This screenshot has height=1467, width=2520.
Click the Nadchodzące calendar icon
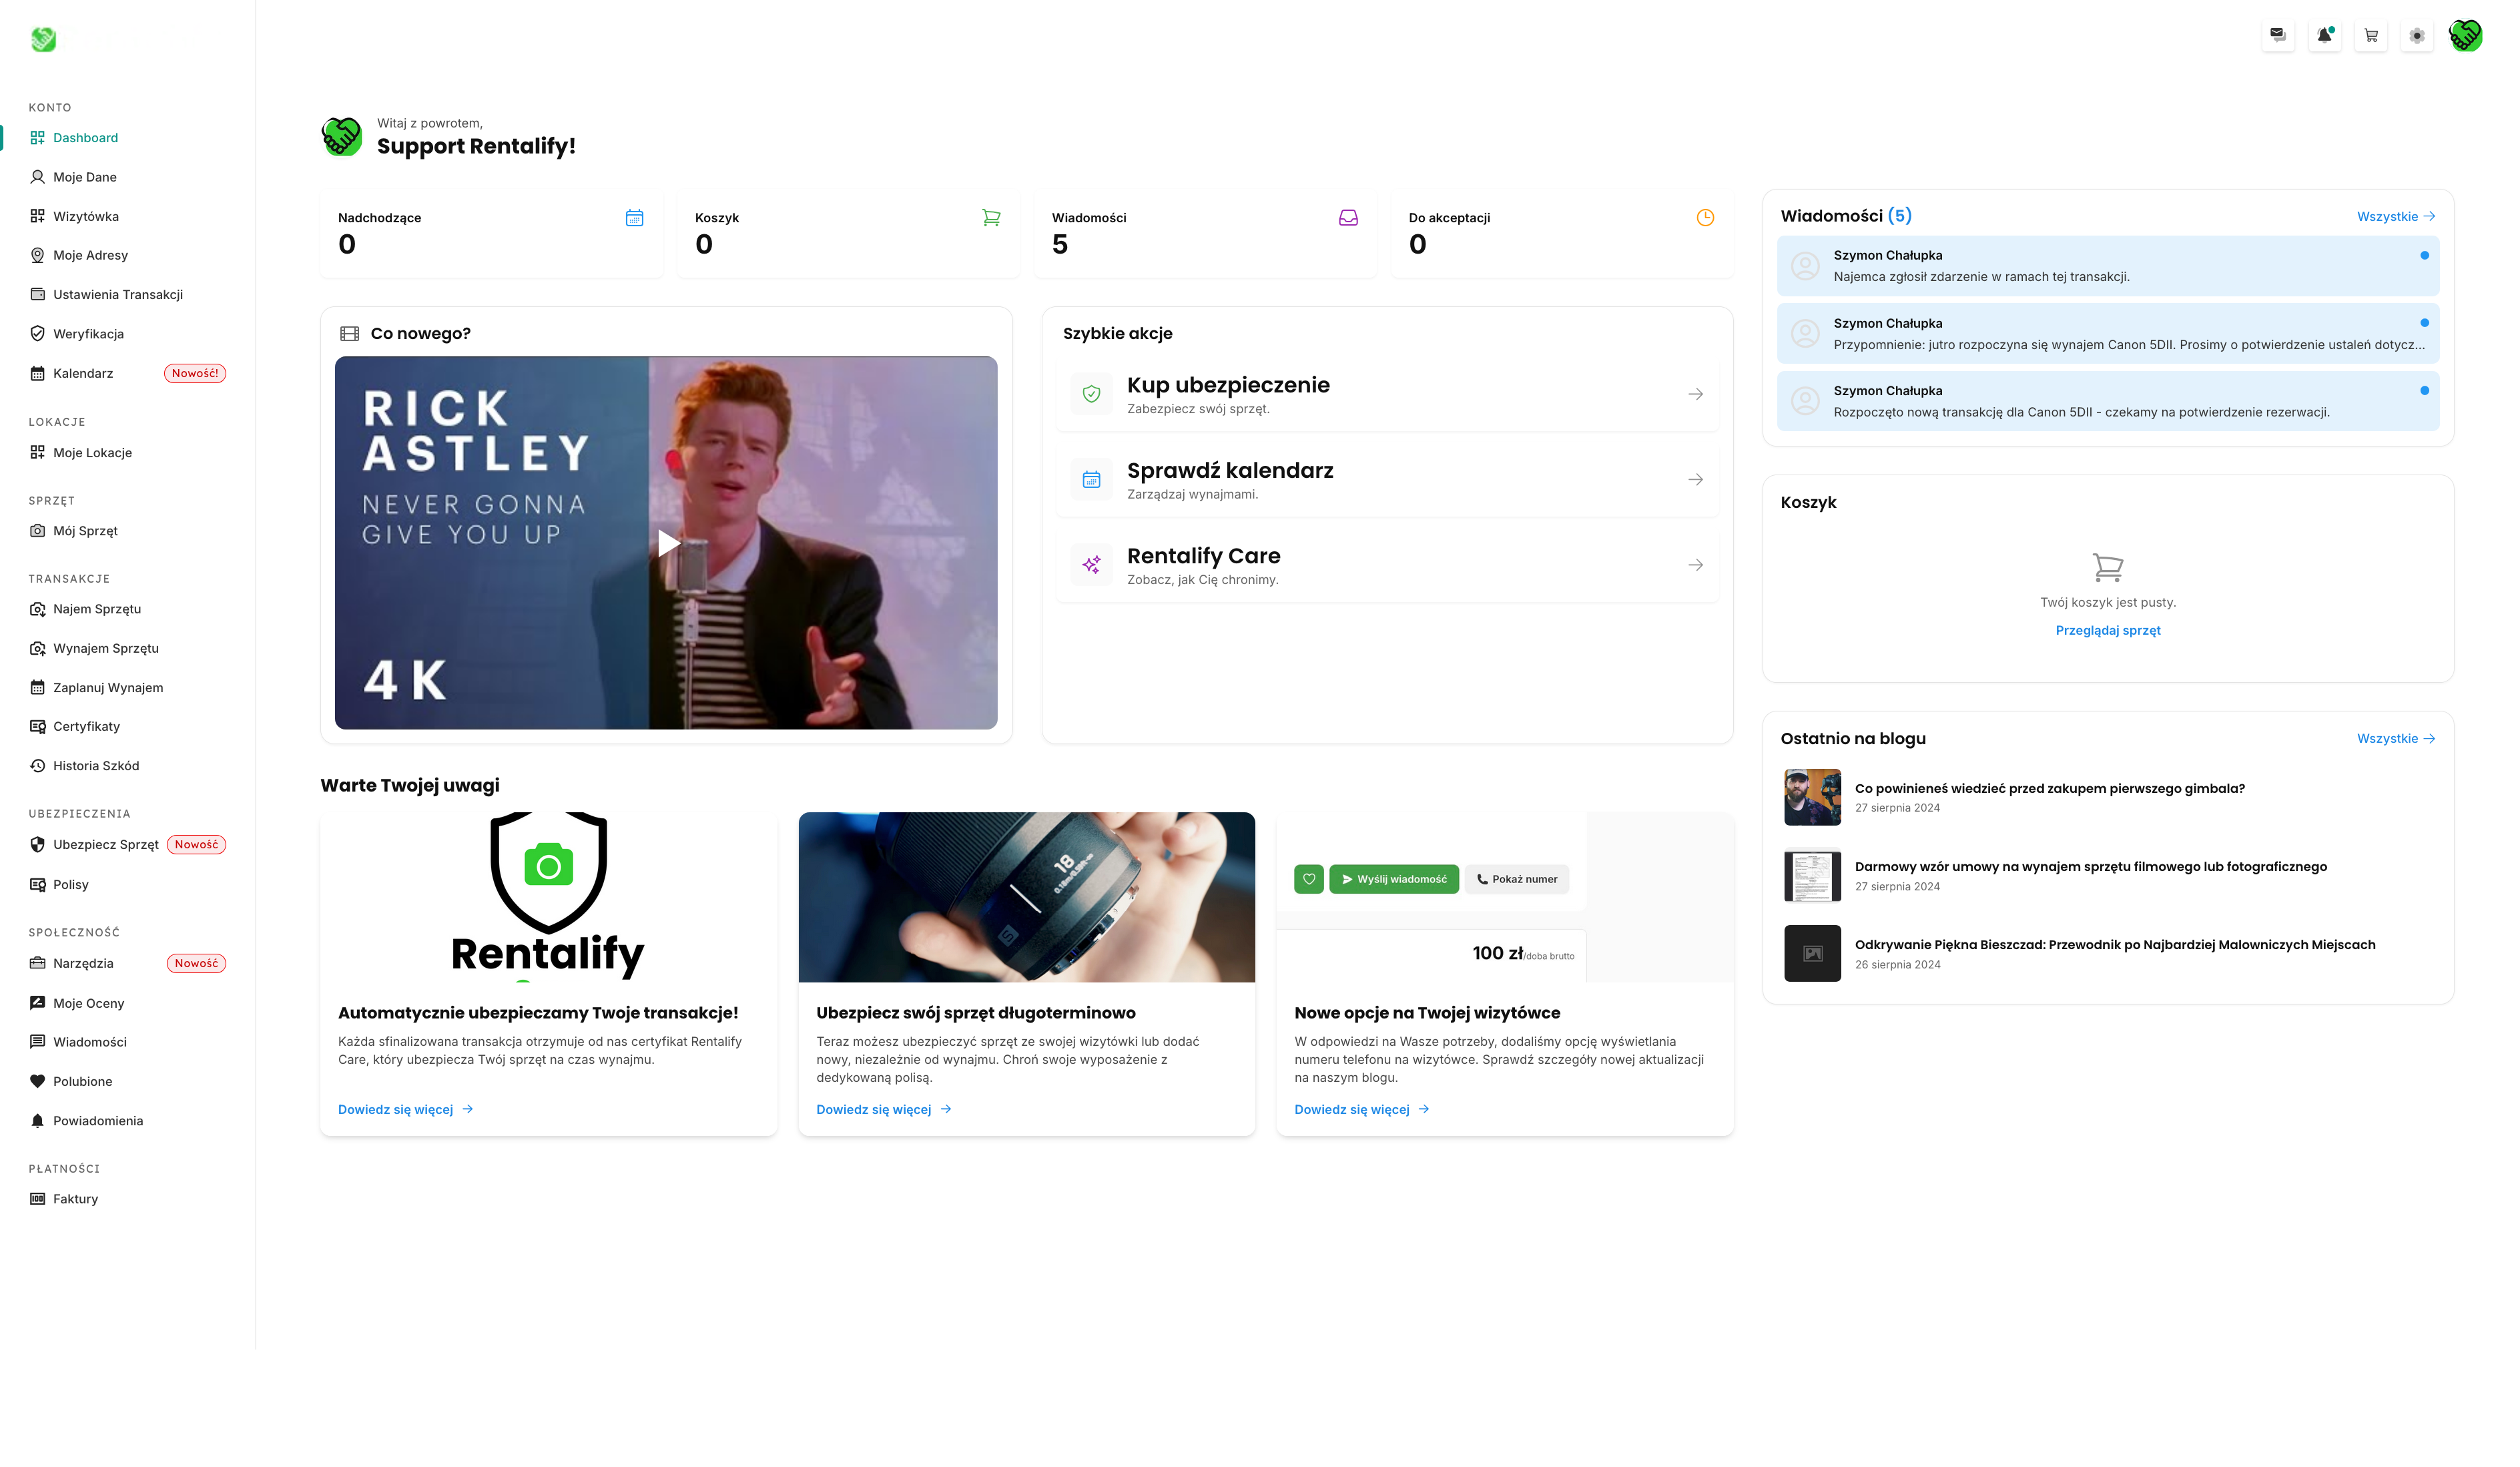pyautogui.click(x=634, y=217)
